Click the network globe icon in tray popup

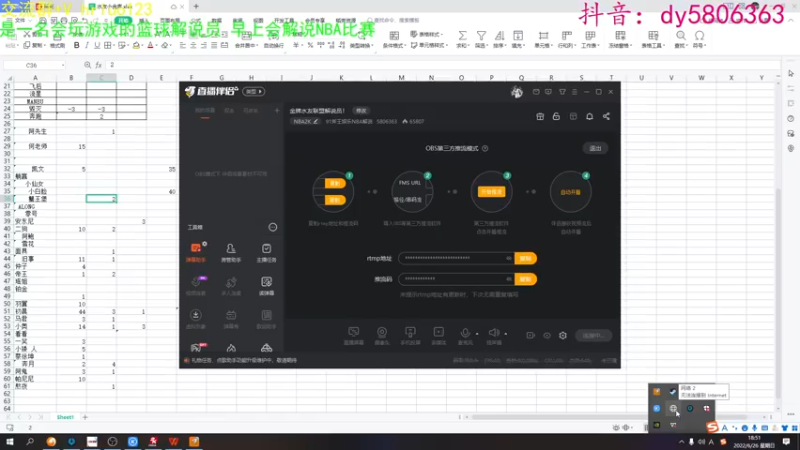[x=673, y=409]
